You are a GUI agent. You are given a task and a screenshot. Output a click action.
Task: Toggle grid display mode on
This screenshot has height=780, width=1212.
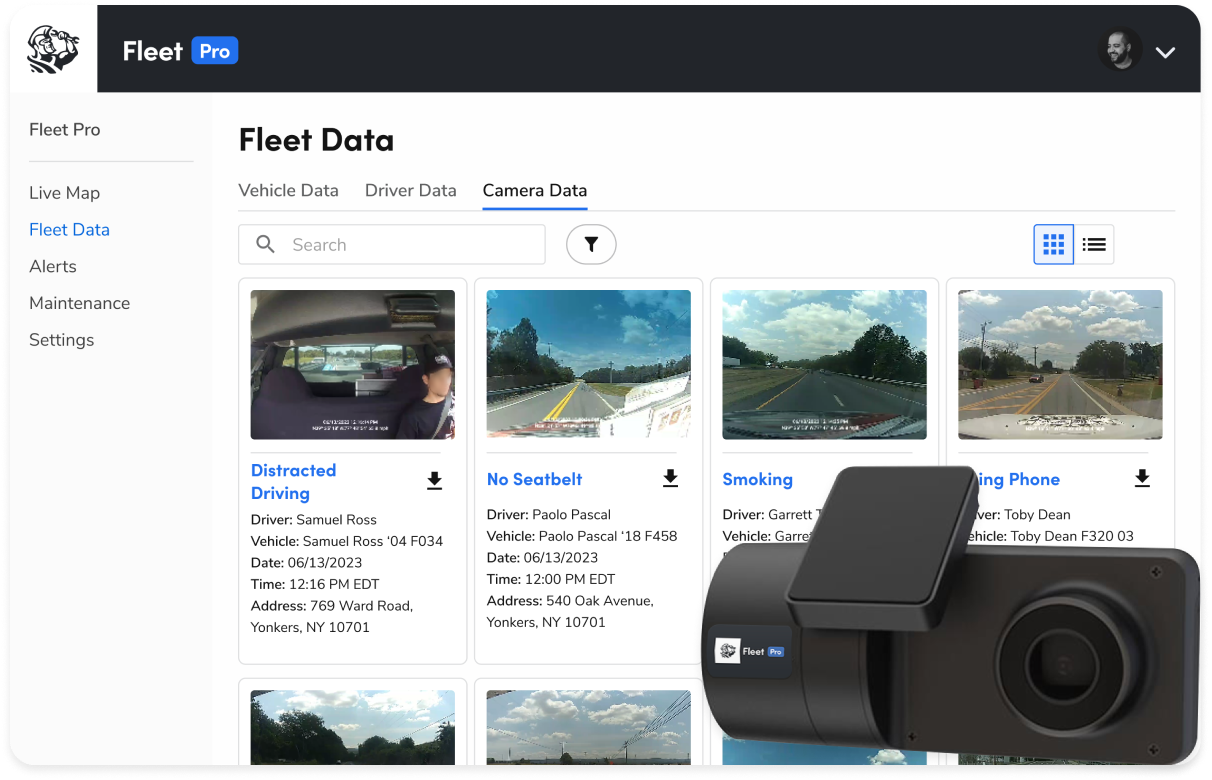[1053, 244]
